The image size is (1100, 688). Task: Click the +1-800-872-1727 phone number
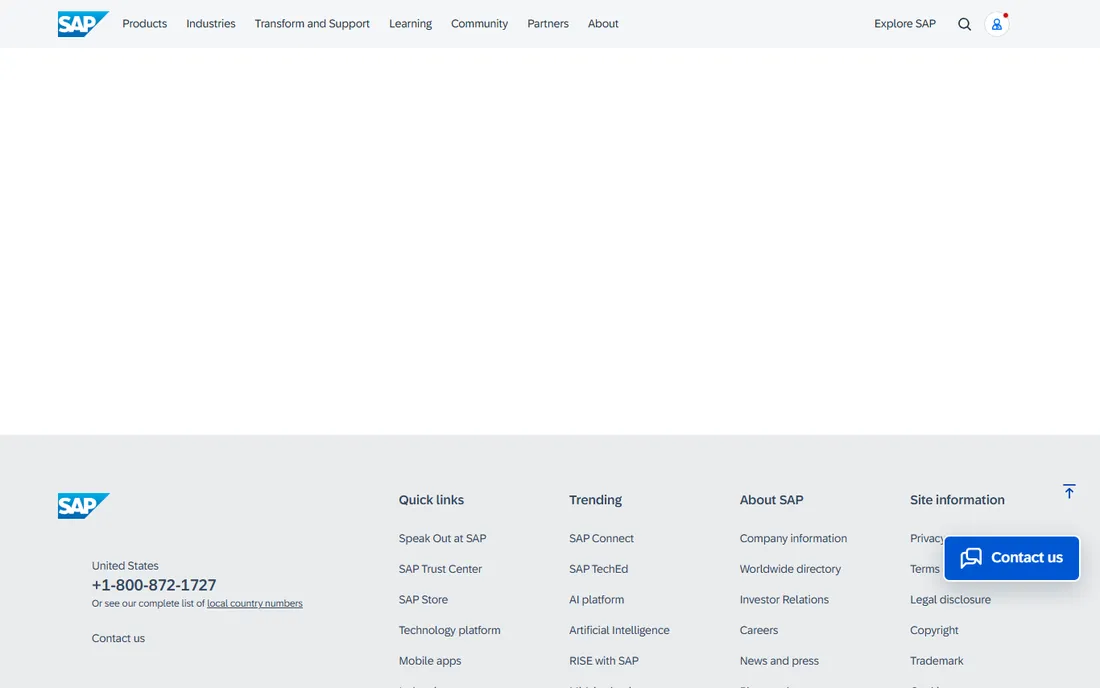point(154,585)
